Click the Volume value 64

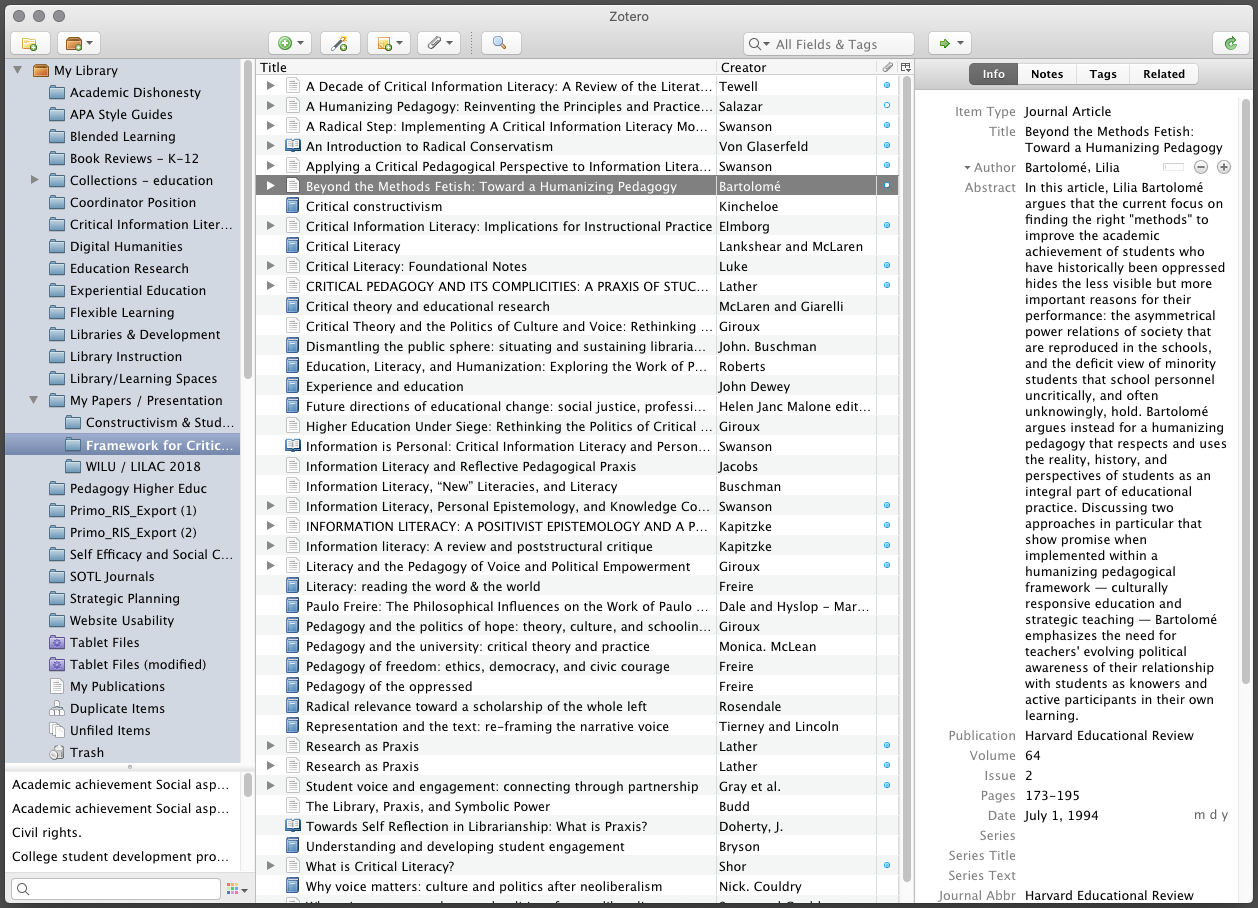tap(1033, 755)
